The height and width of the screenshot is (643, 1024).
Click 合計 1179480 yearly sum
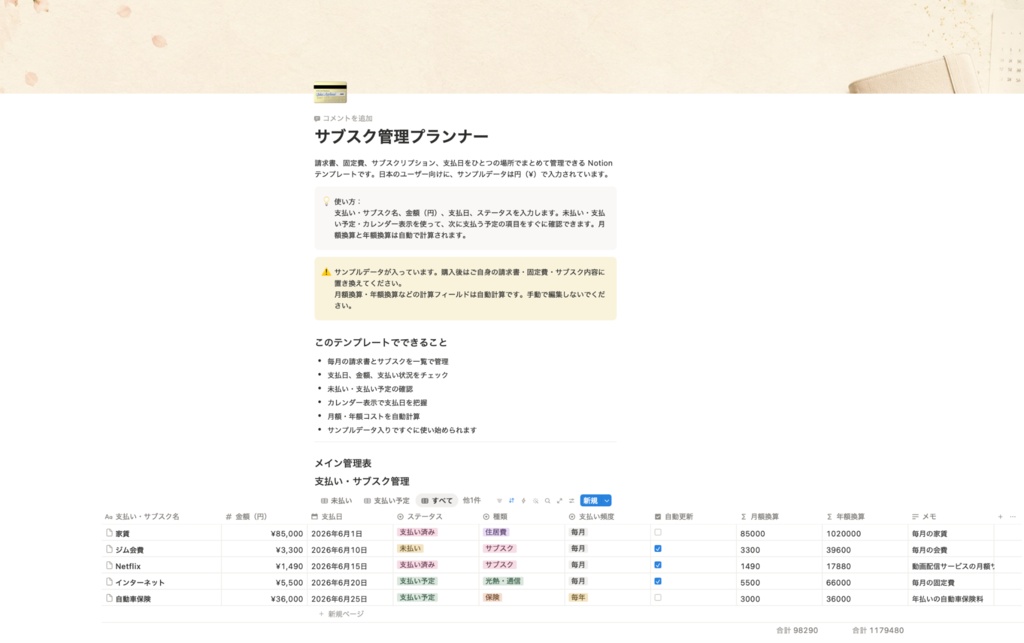tap(878, 630)
